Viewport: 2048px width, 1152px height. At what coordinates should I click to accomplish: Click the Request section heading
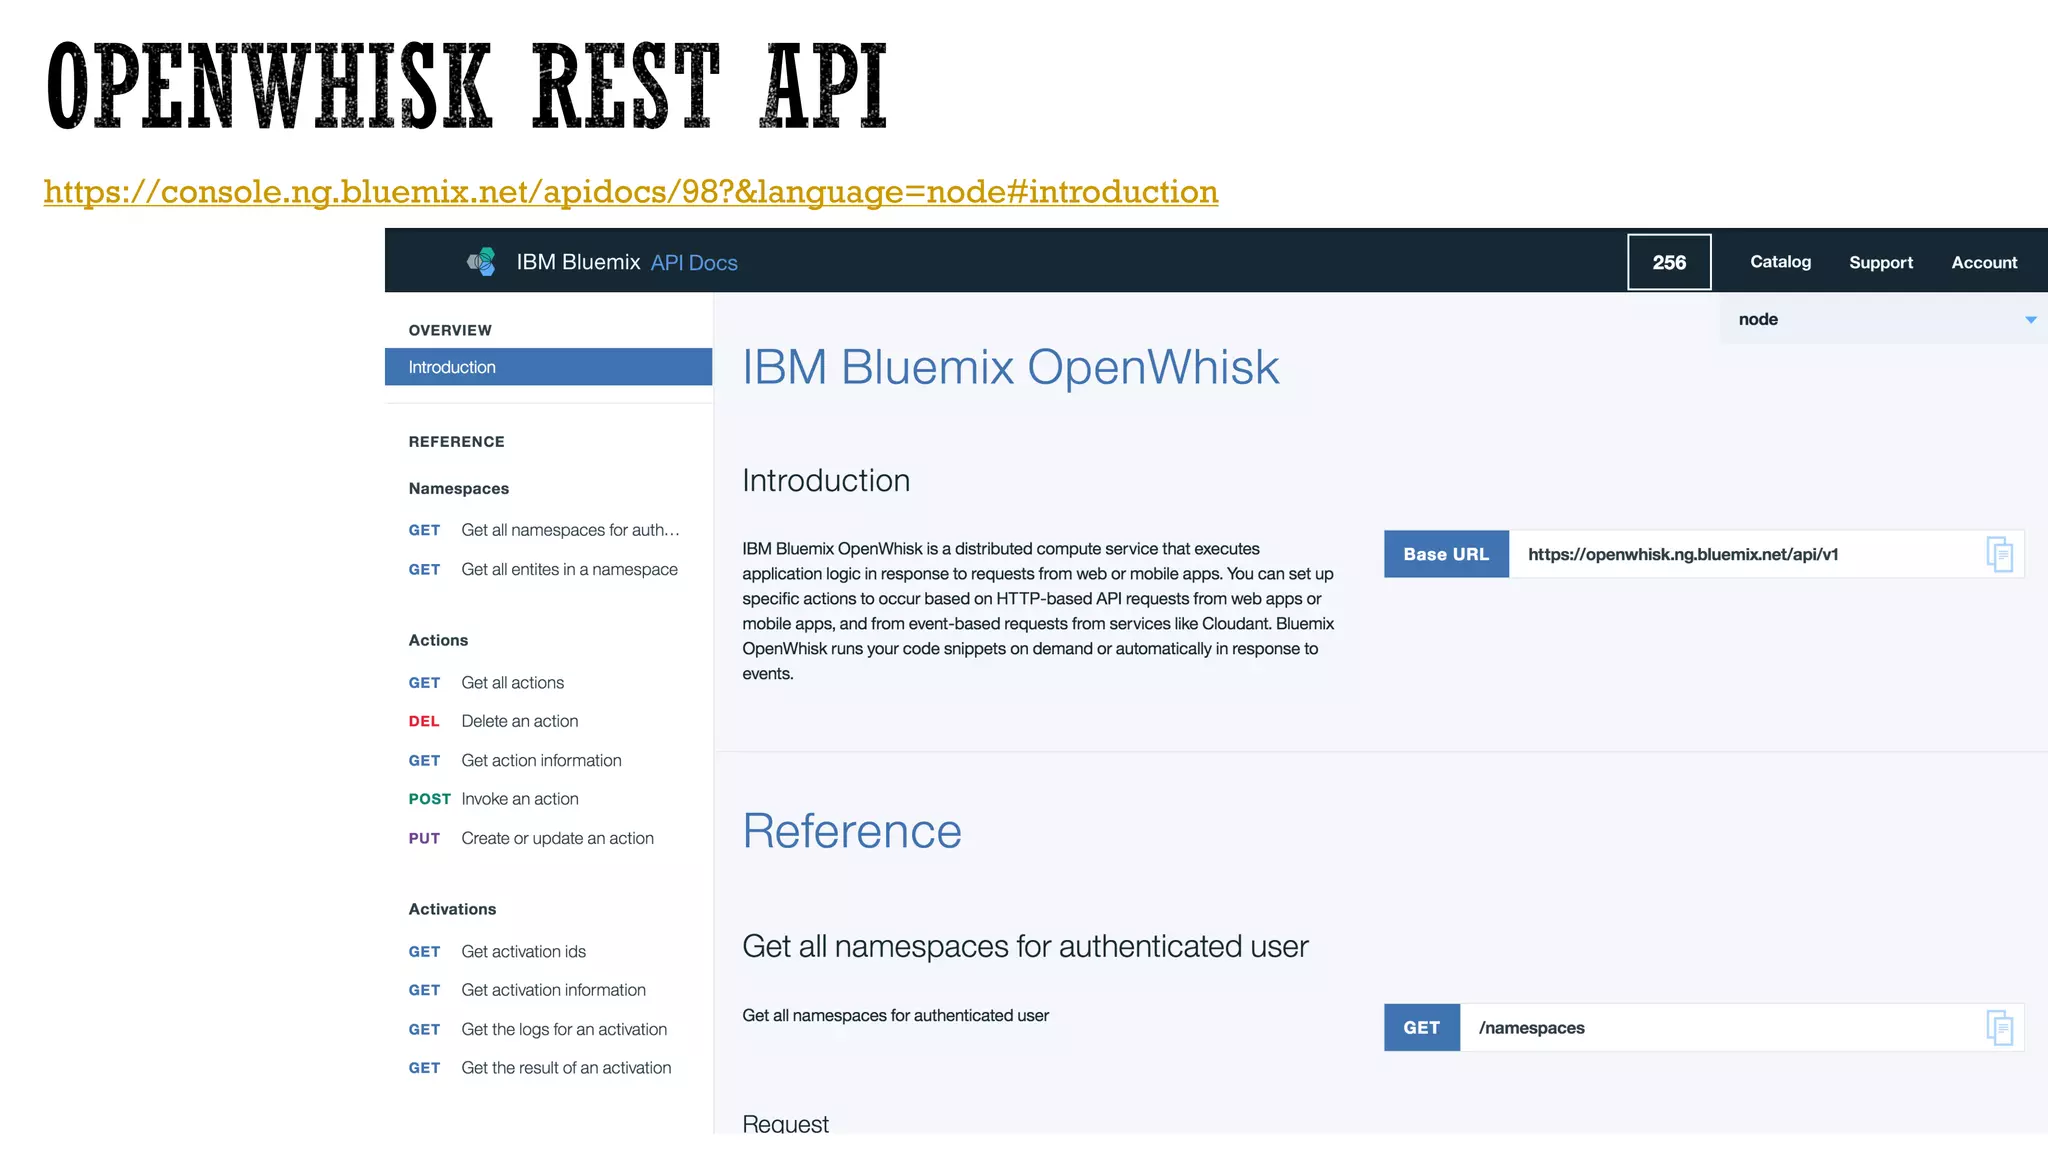coord(785,1123)
